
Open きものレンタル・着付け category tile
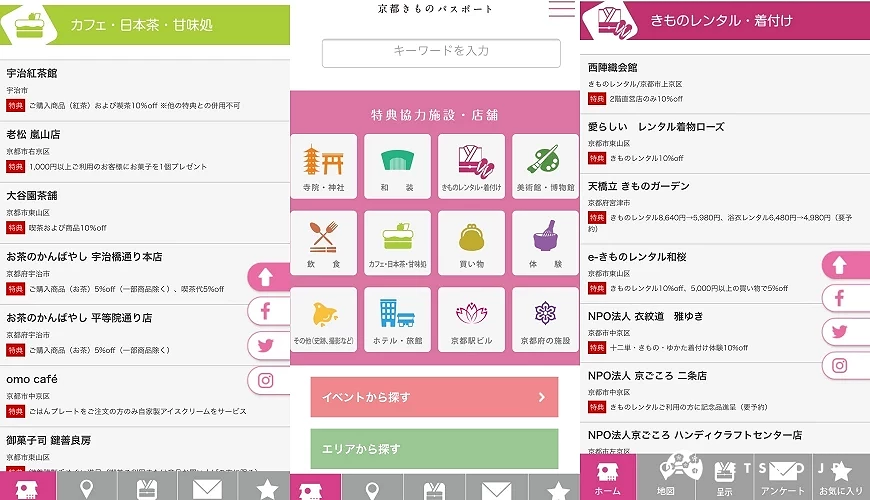472,166
